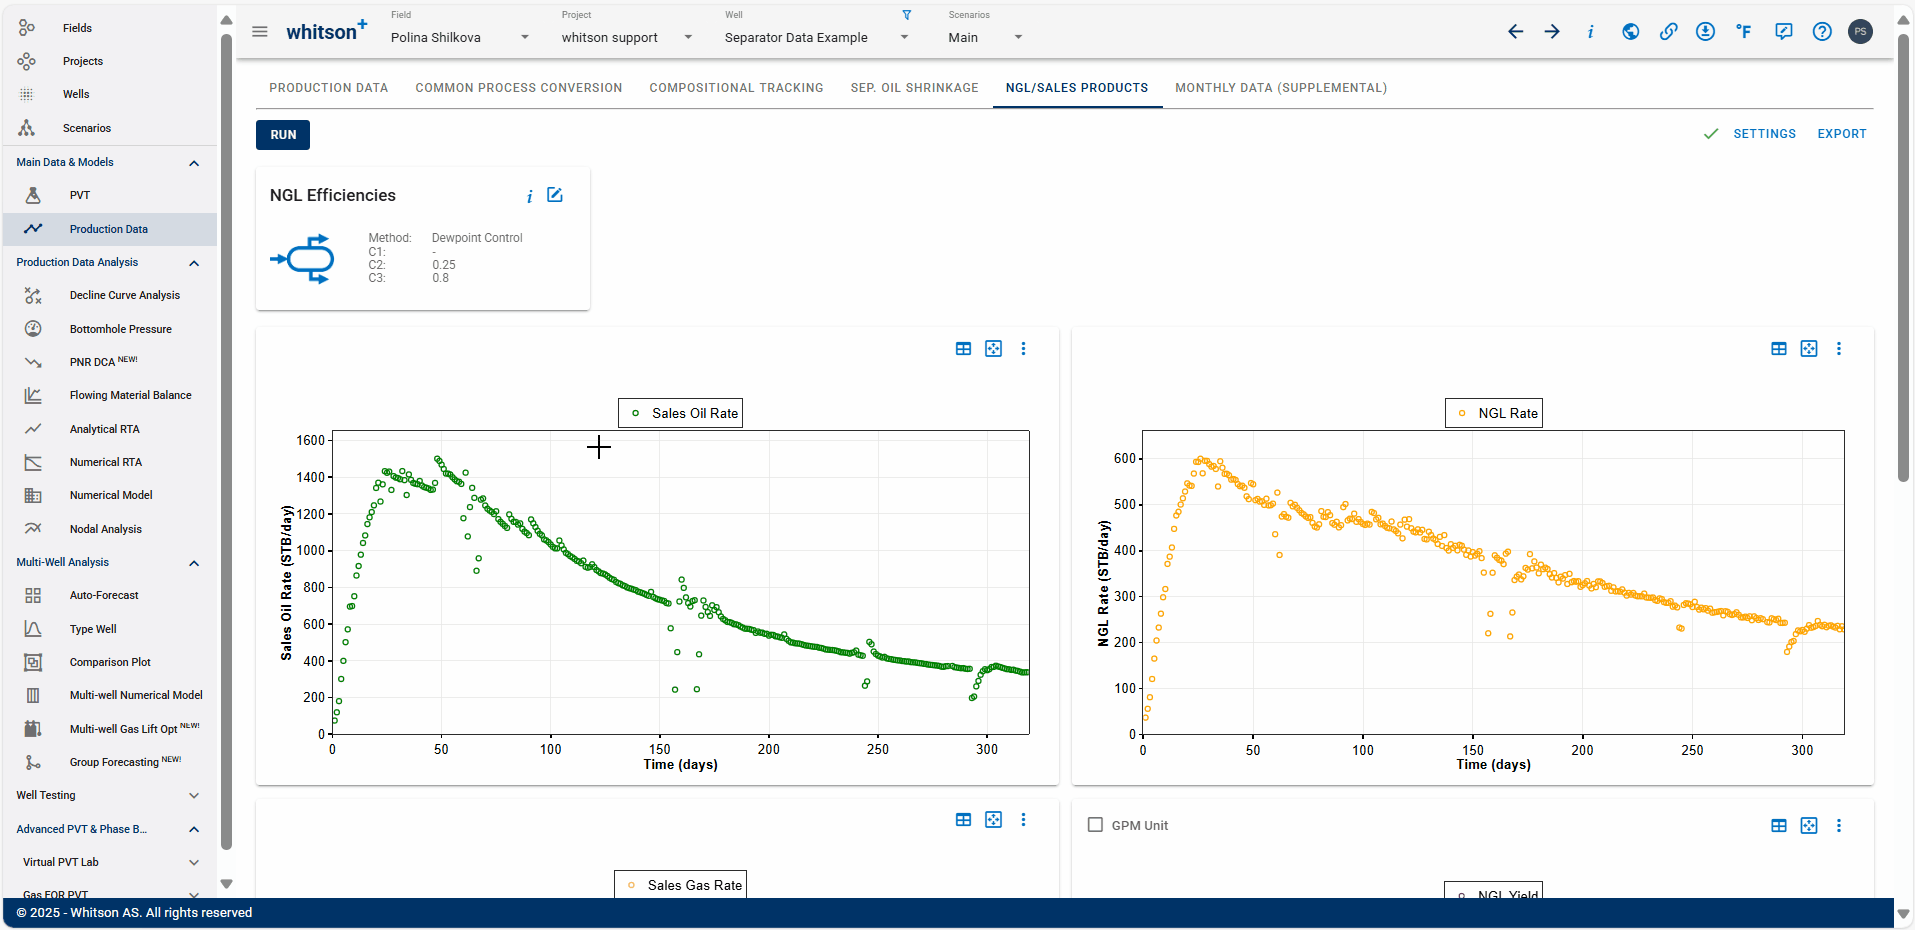Viewport: 1915px width, 930px height.
Task: Click the help question mark icon in header
Action: (1822, 32)
